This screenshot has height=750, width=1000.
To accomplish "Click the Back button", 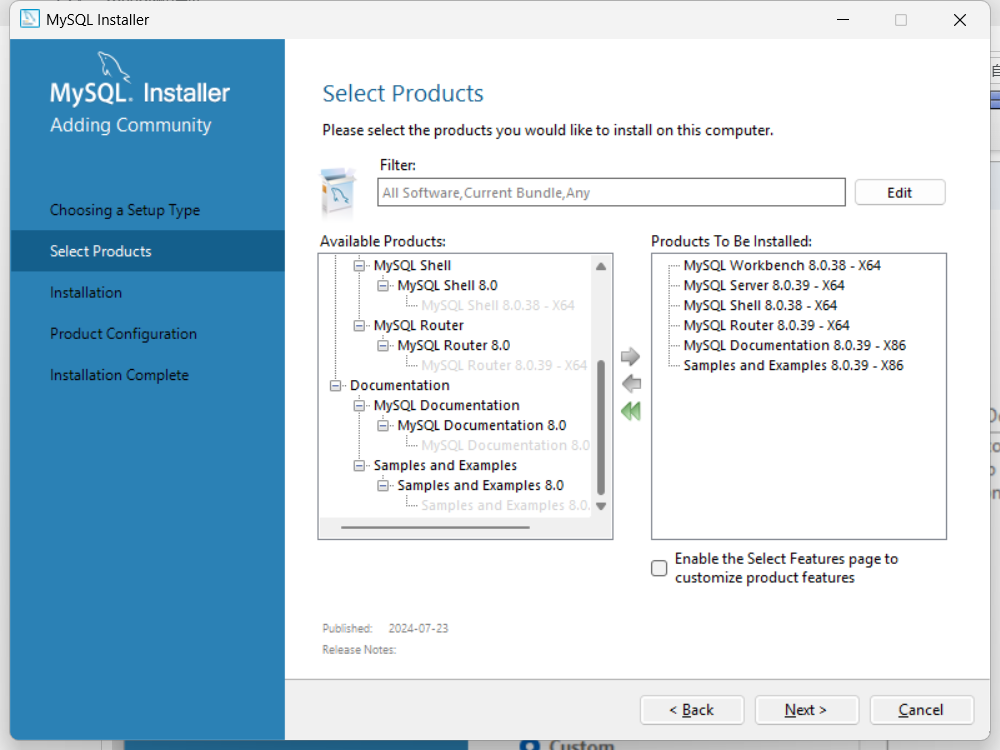I will click(x=691, y=710).
